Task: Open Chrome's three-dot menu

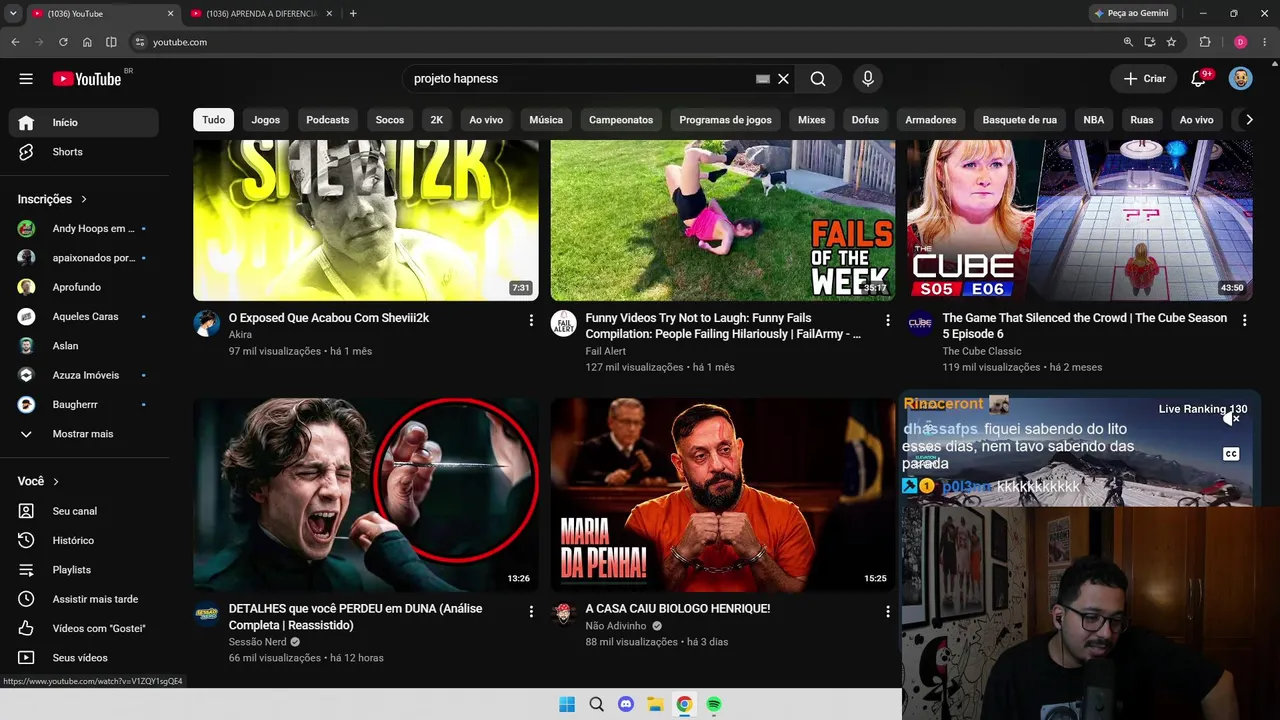Action: click(x=1265, y=42)
